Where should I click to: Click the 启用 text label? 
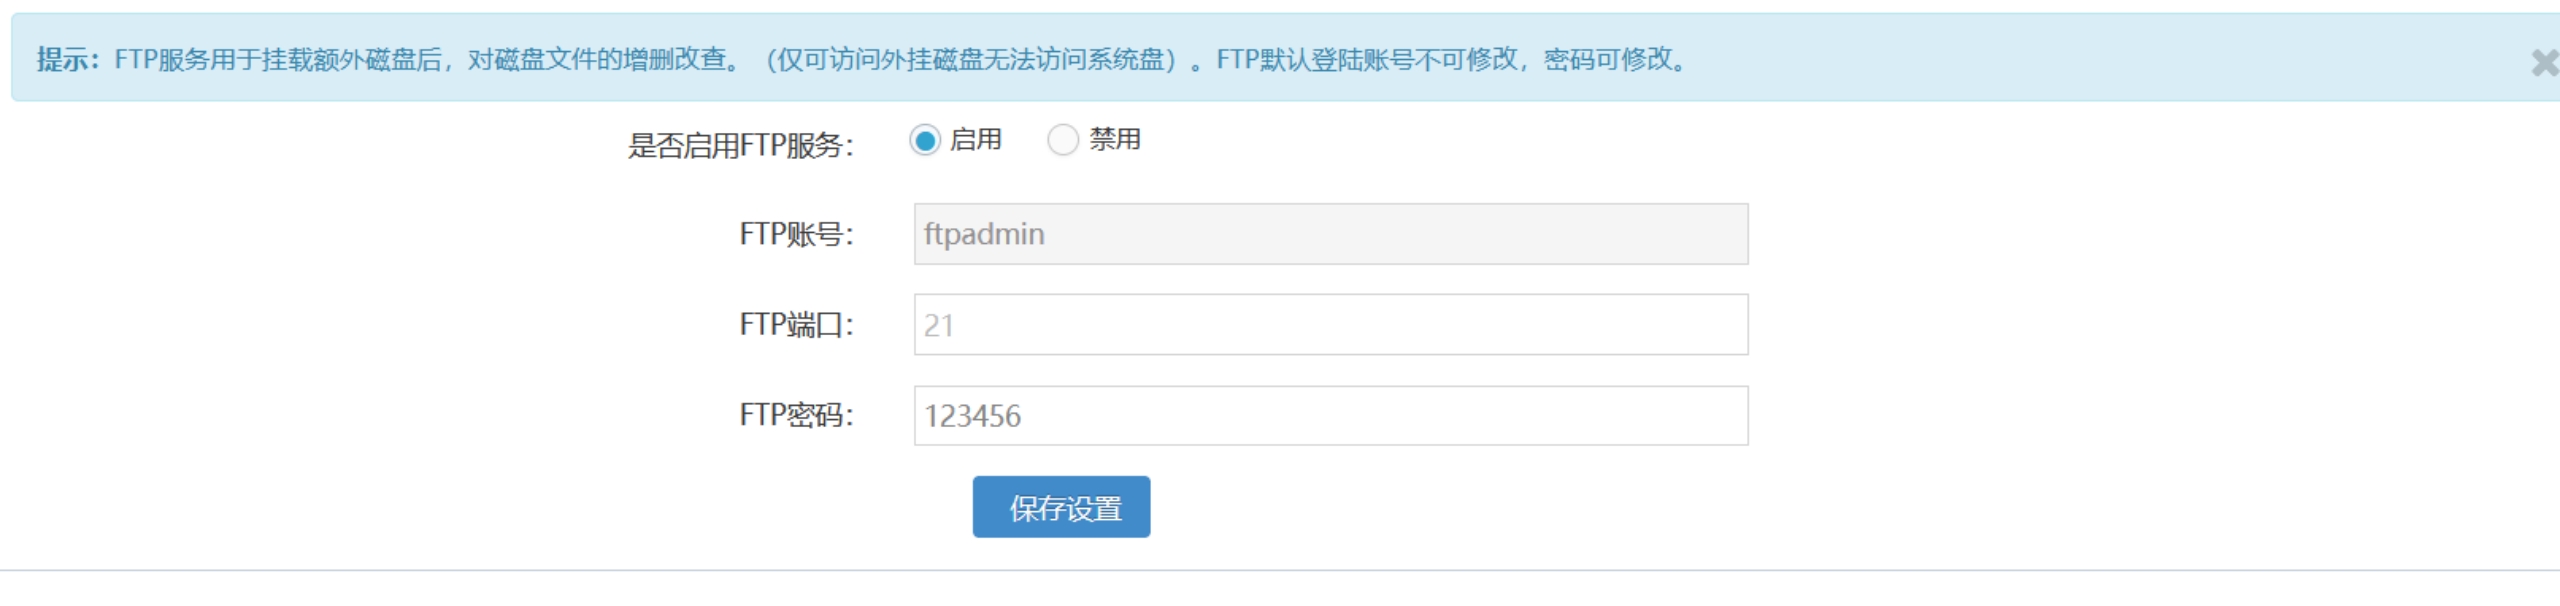coord(976,139)
